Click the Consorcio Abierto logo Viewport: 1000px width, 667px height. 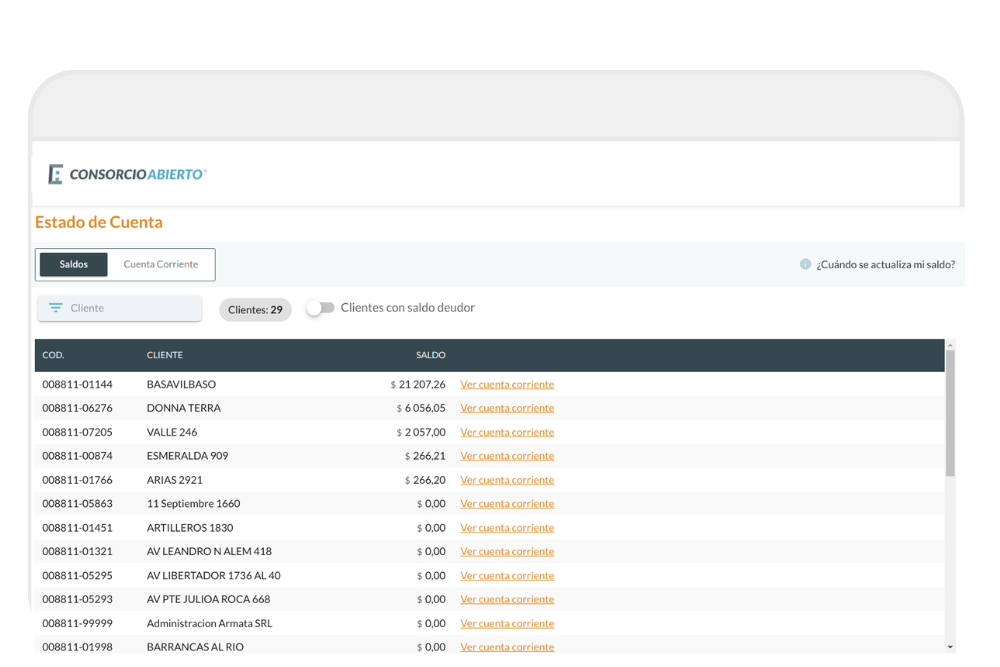click(127, 174)
